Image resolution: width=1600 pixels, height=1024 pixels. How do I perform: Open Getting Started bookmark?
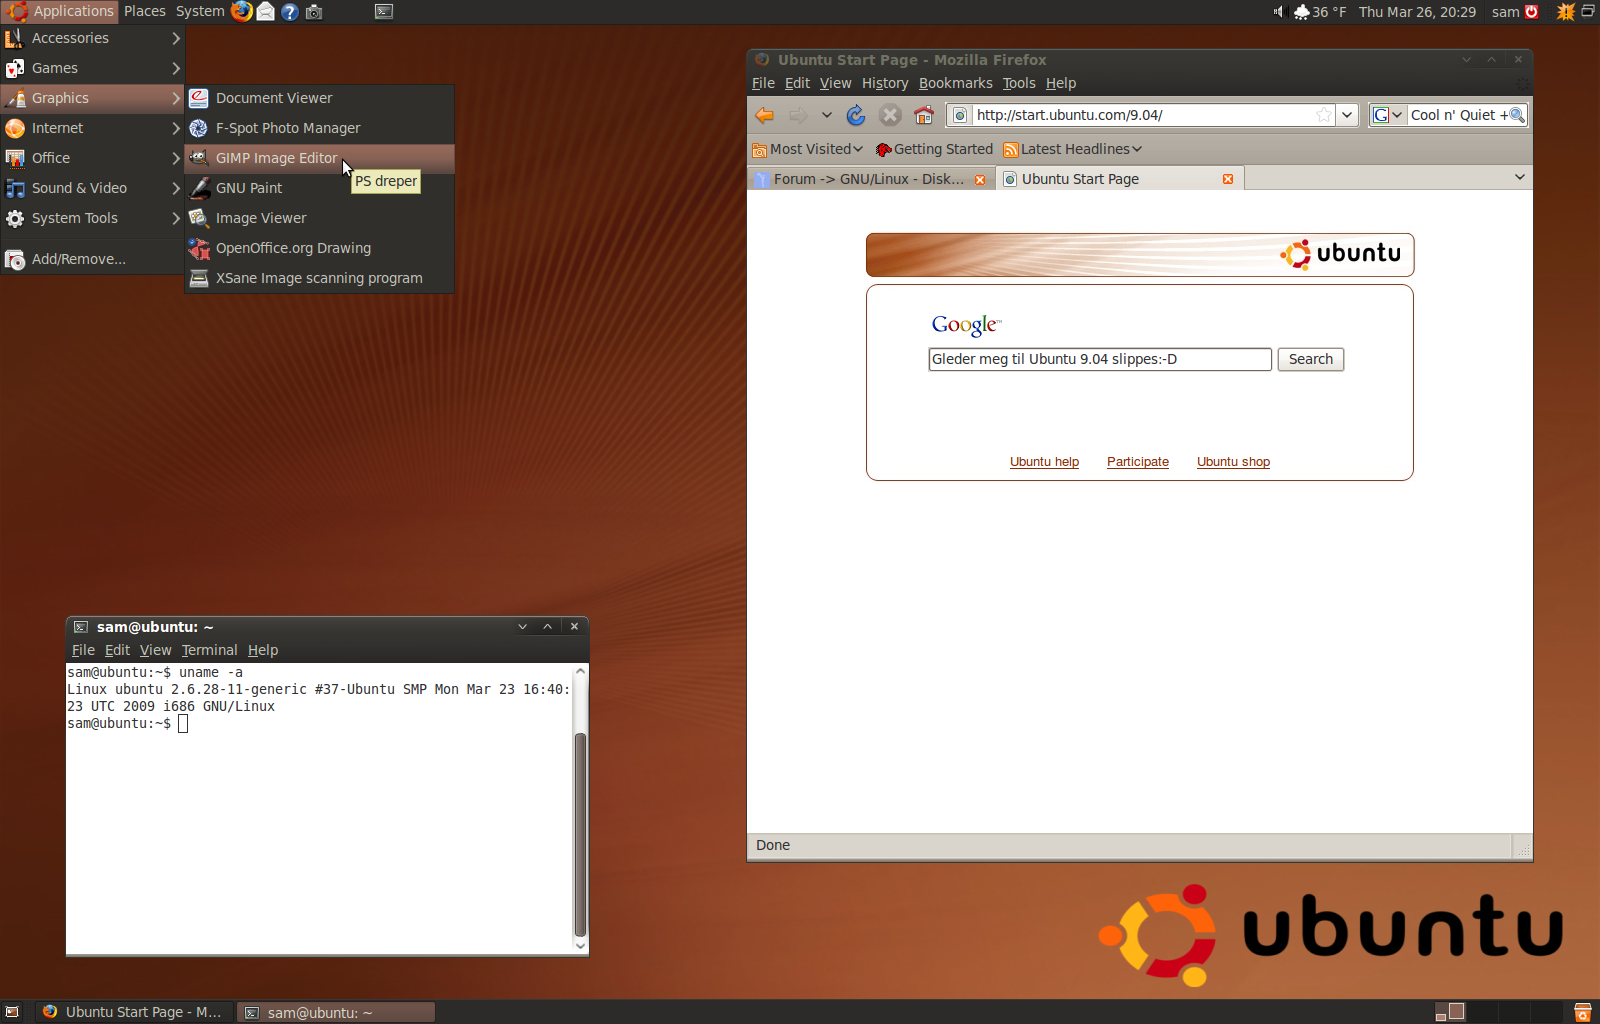click(x=934, y=149)
